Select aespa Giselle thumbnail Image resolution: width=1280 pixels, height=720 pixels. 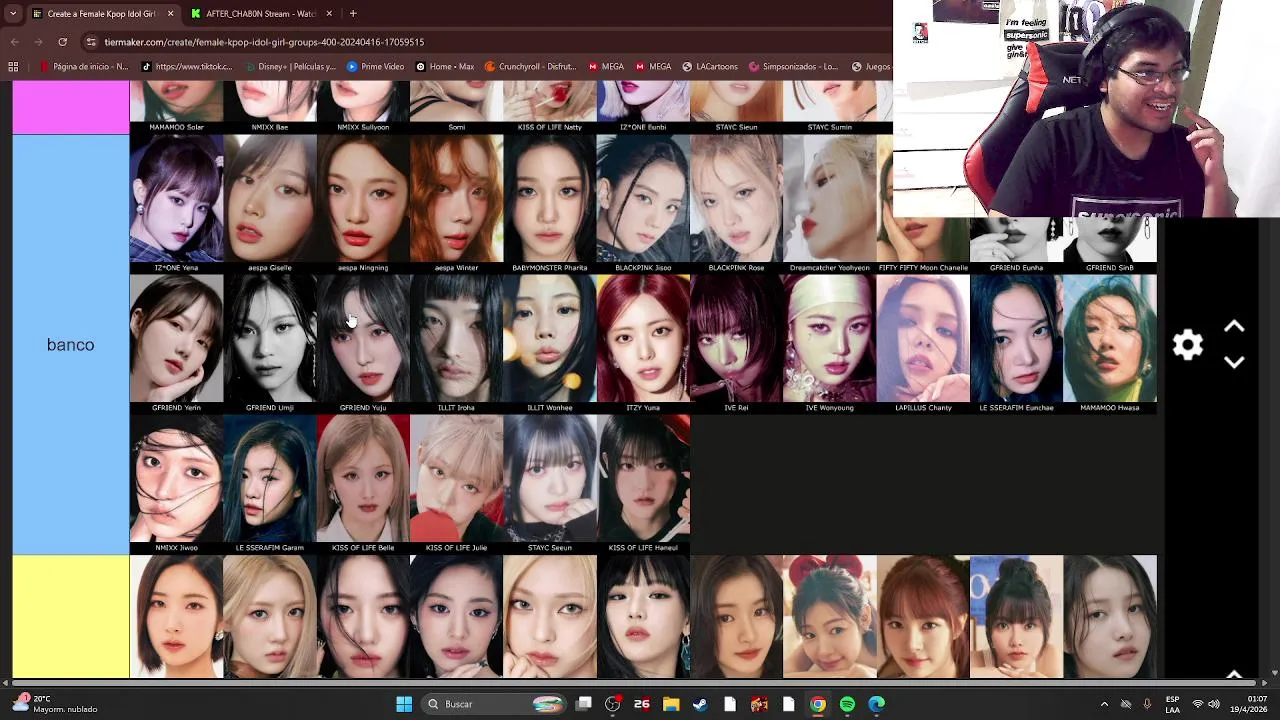[269, 204]
